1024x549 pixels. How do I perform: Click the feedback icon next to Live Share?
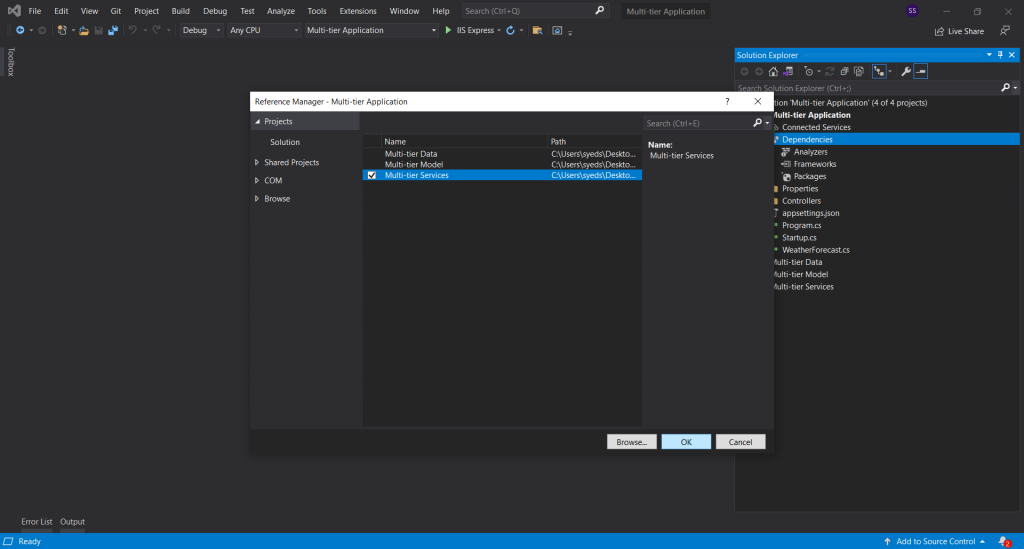point(1004,31)
